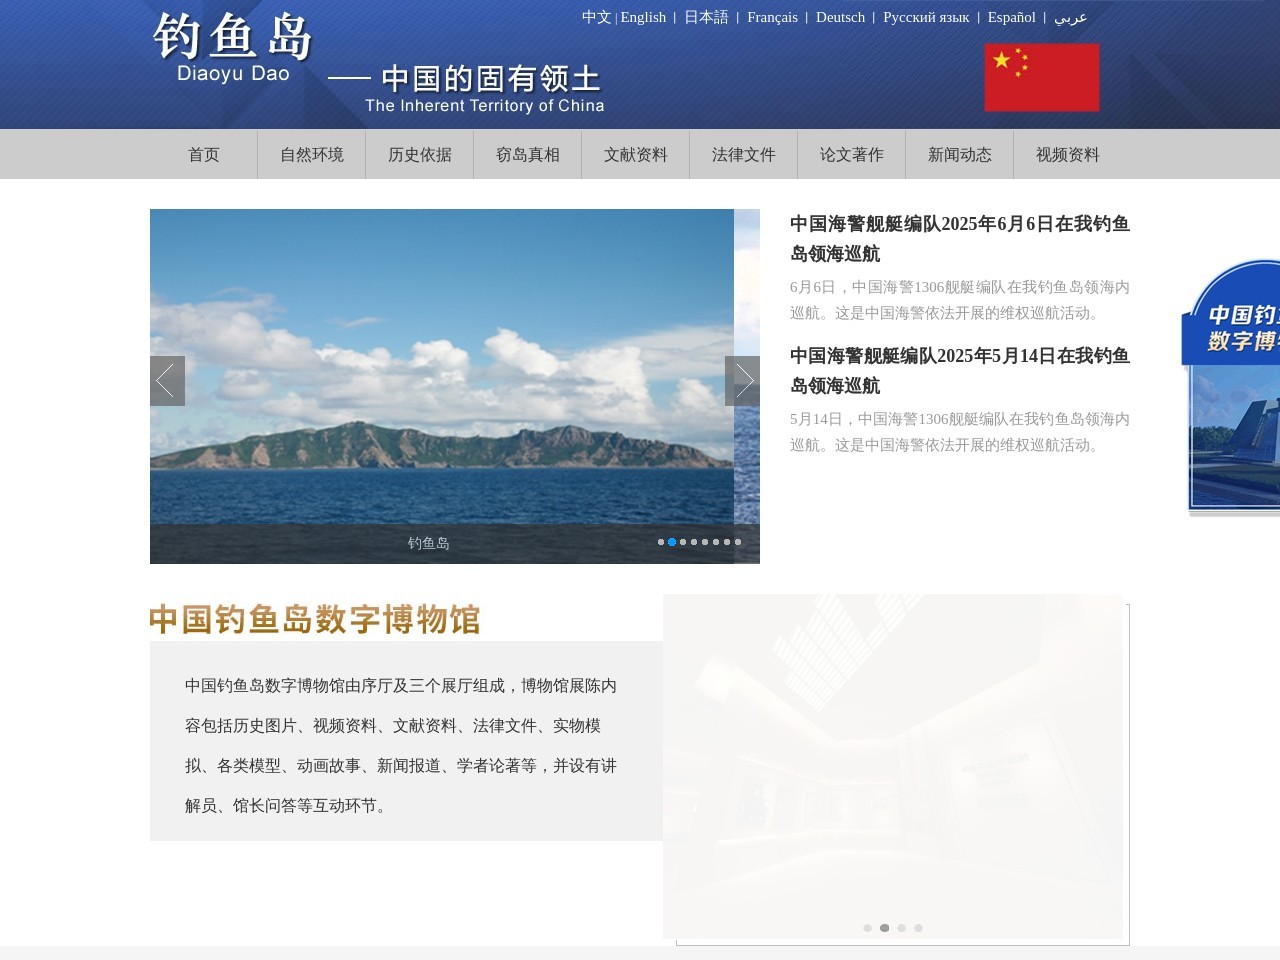Screen dimensions: 1280x960
Task: Open the June 6 coast guard patrol headline
Action: (959, 239)
